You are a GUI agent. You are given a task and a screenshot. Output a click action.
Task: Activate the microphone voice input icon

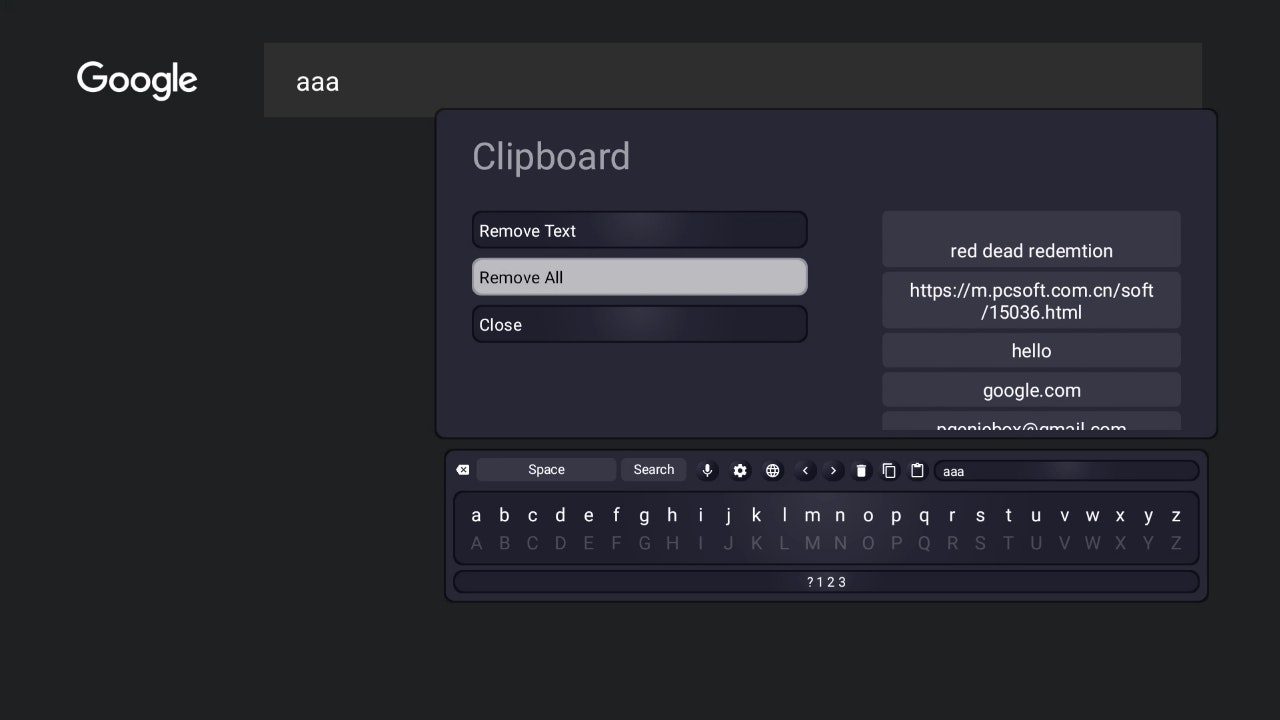(x=707, y=470)
